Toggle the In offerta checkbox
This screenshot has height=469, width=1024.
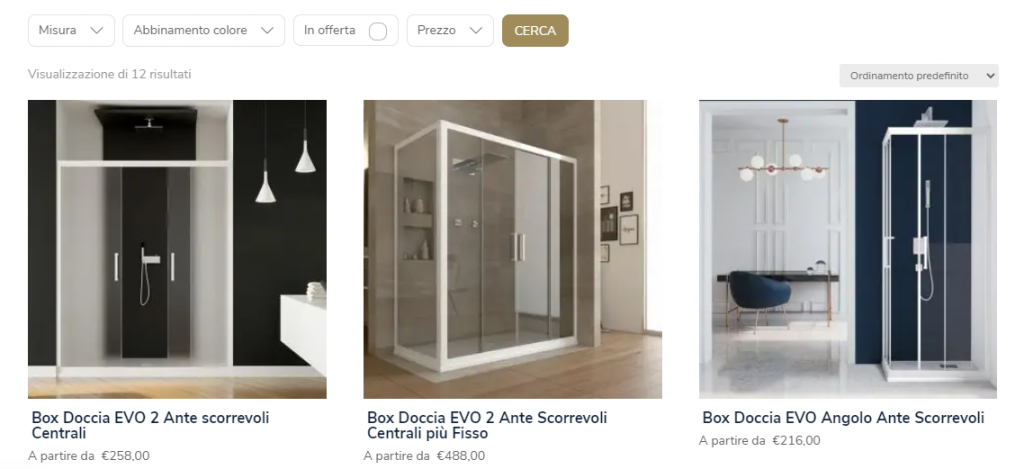click(x=377, y=31)
